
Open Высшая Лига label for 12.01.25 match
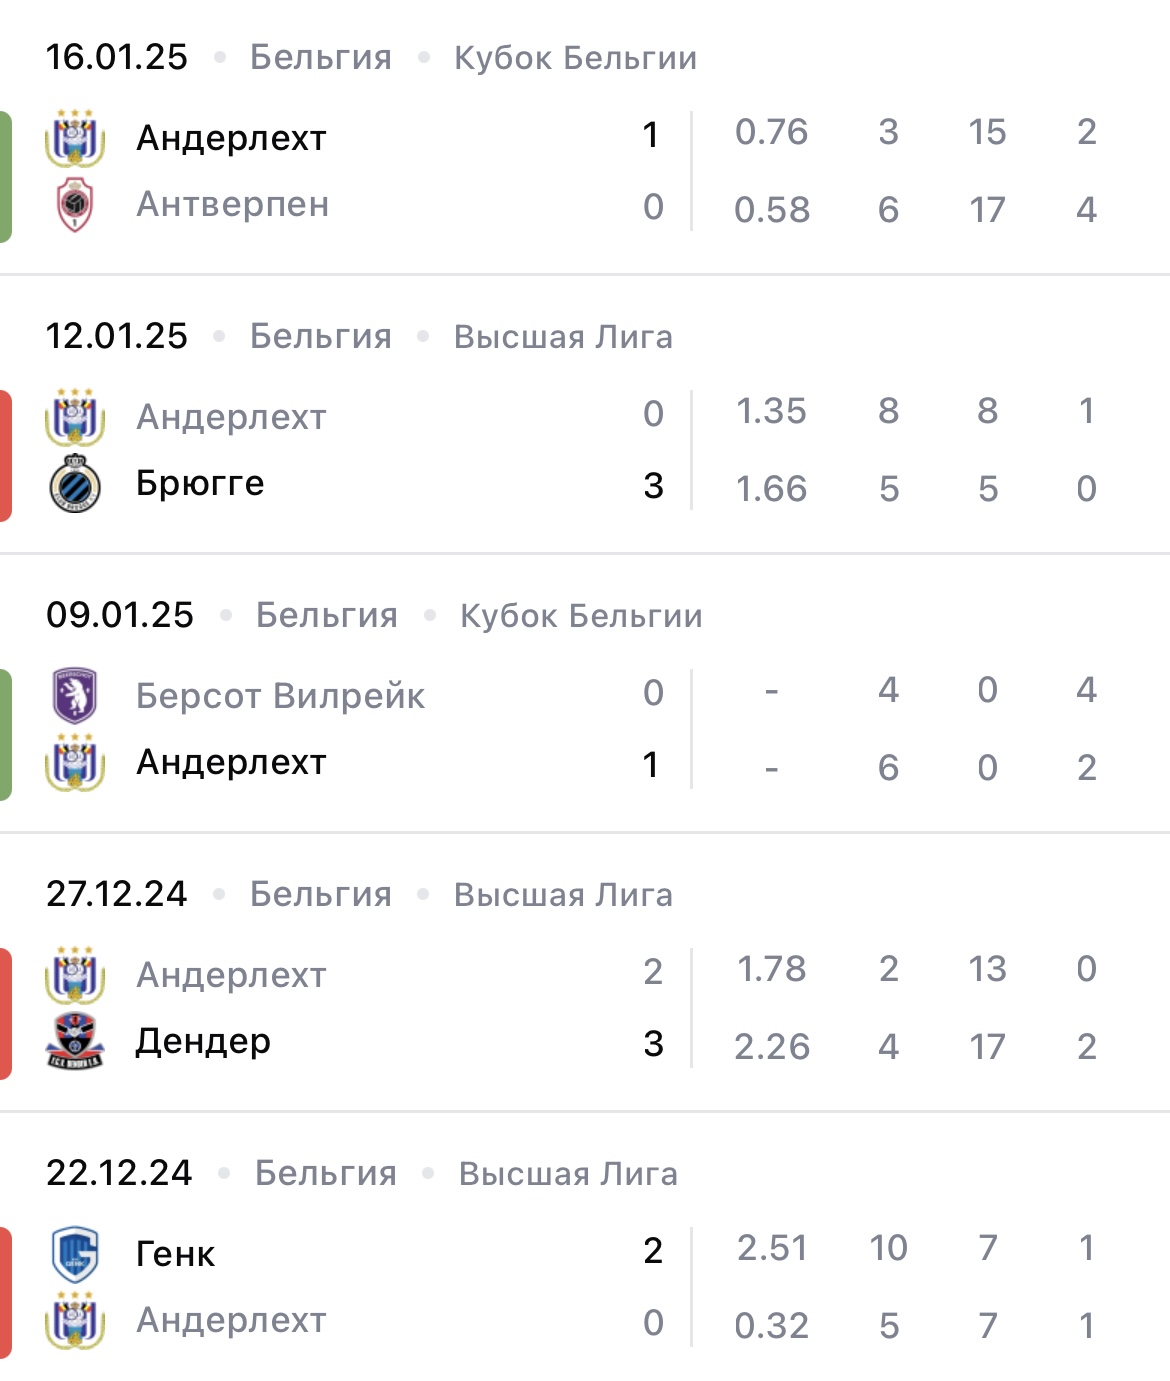click(563, 337)
